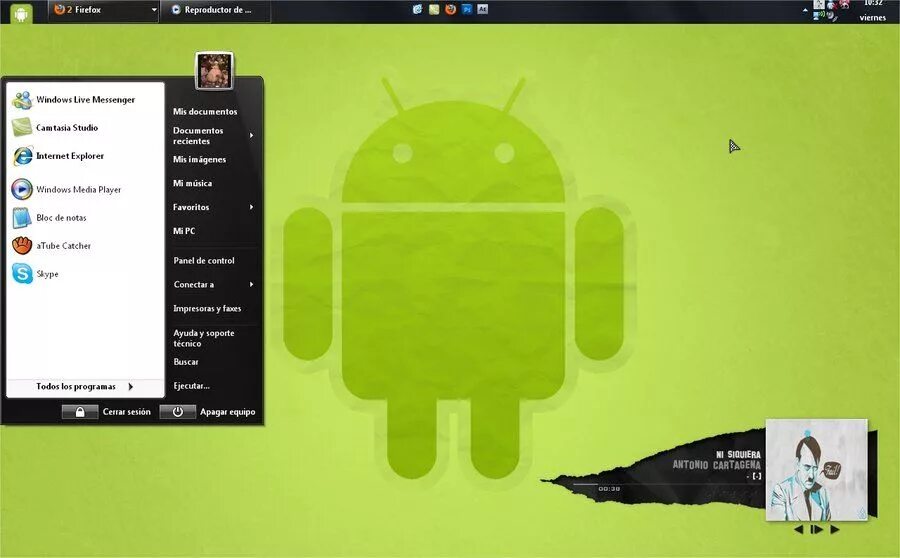Click the tray icon right of network
This screenshot has height=558, width=900.
[831, 16]
